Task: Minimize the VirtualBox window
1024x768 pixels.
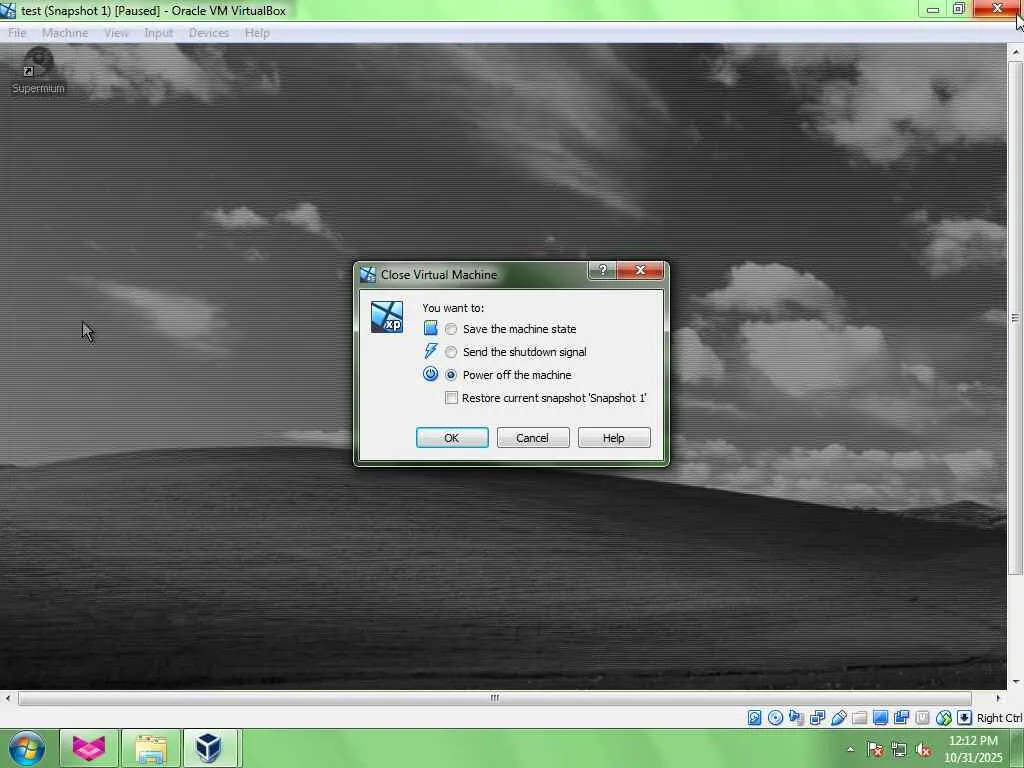Action: click(x=933, y=9)
